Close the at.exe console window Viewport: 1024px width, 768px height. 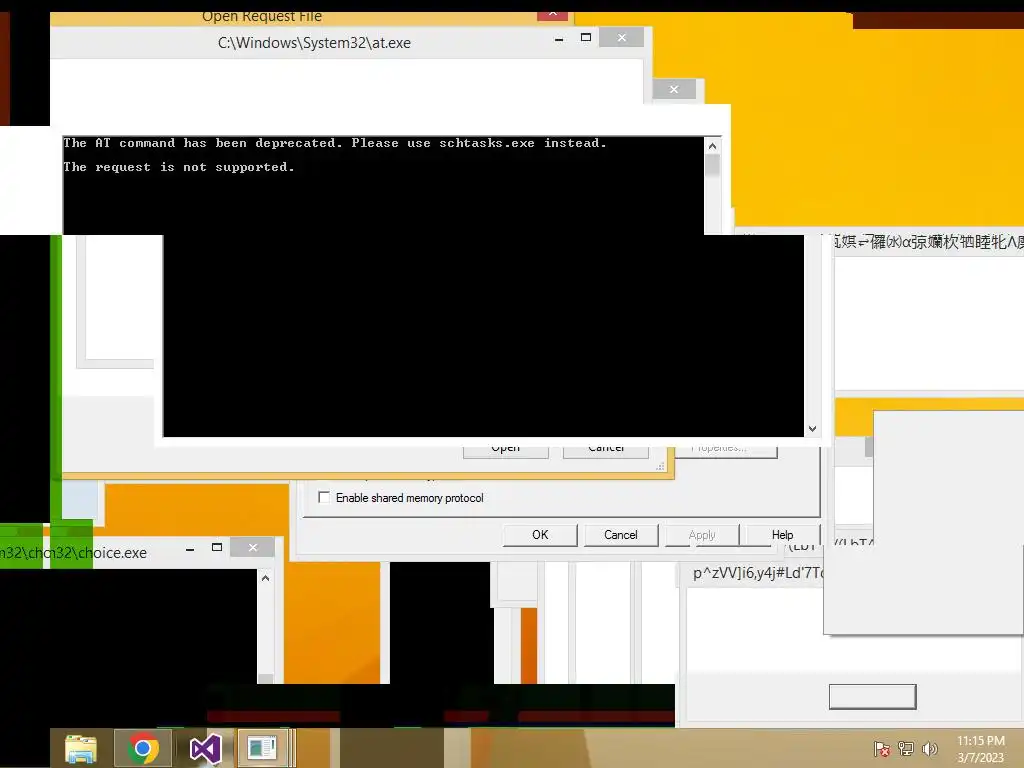coord(622,37)
